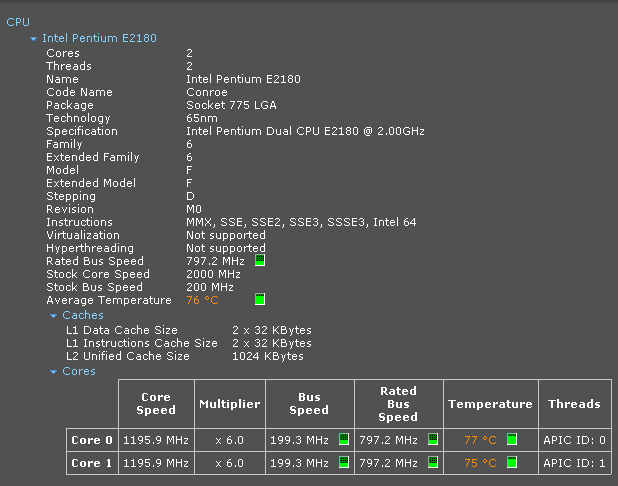Click the Stepping value D
This screenshot has width=618, height=486.
(x=190, y=196)
